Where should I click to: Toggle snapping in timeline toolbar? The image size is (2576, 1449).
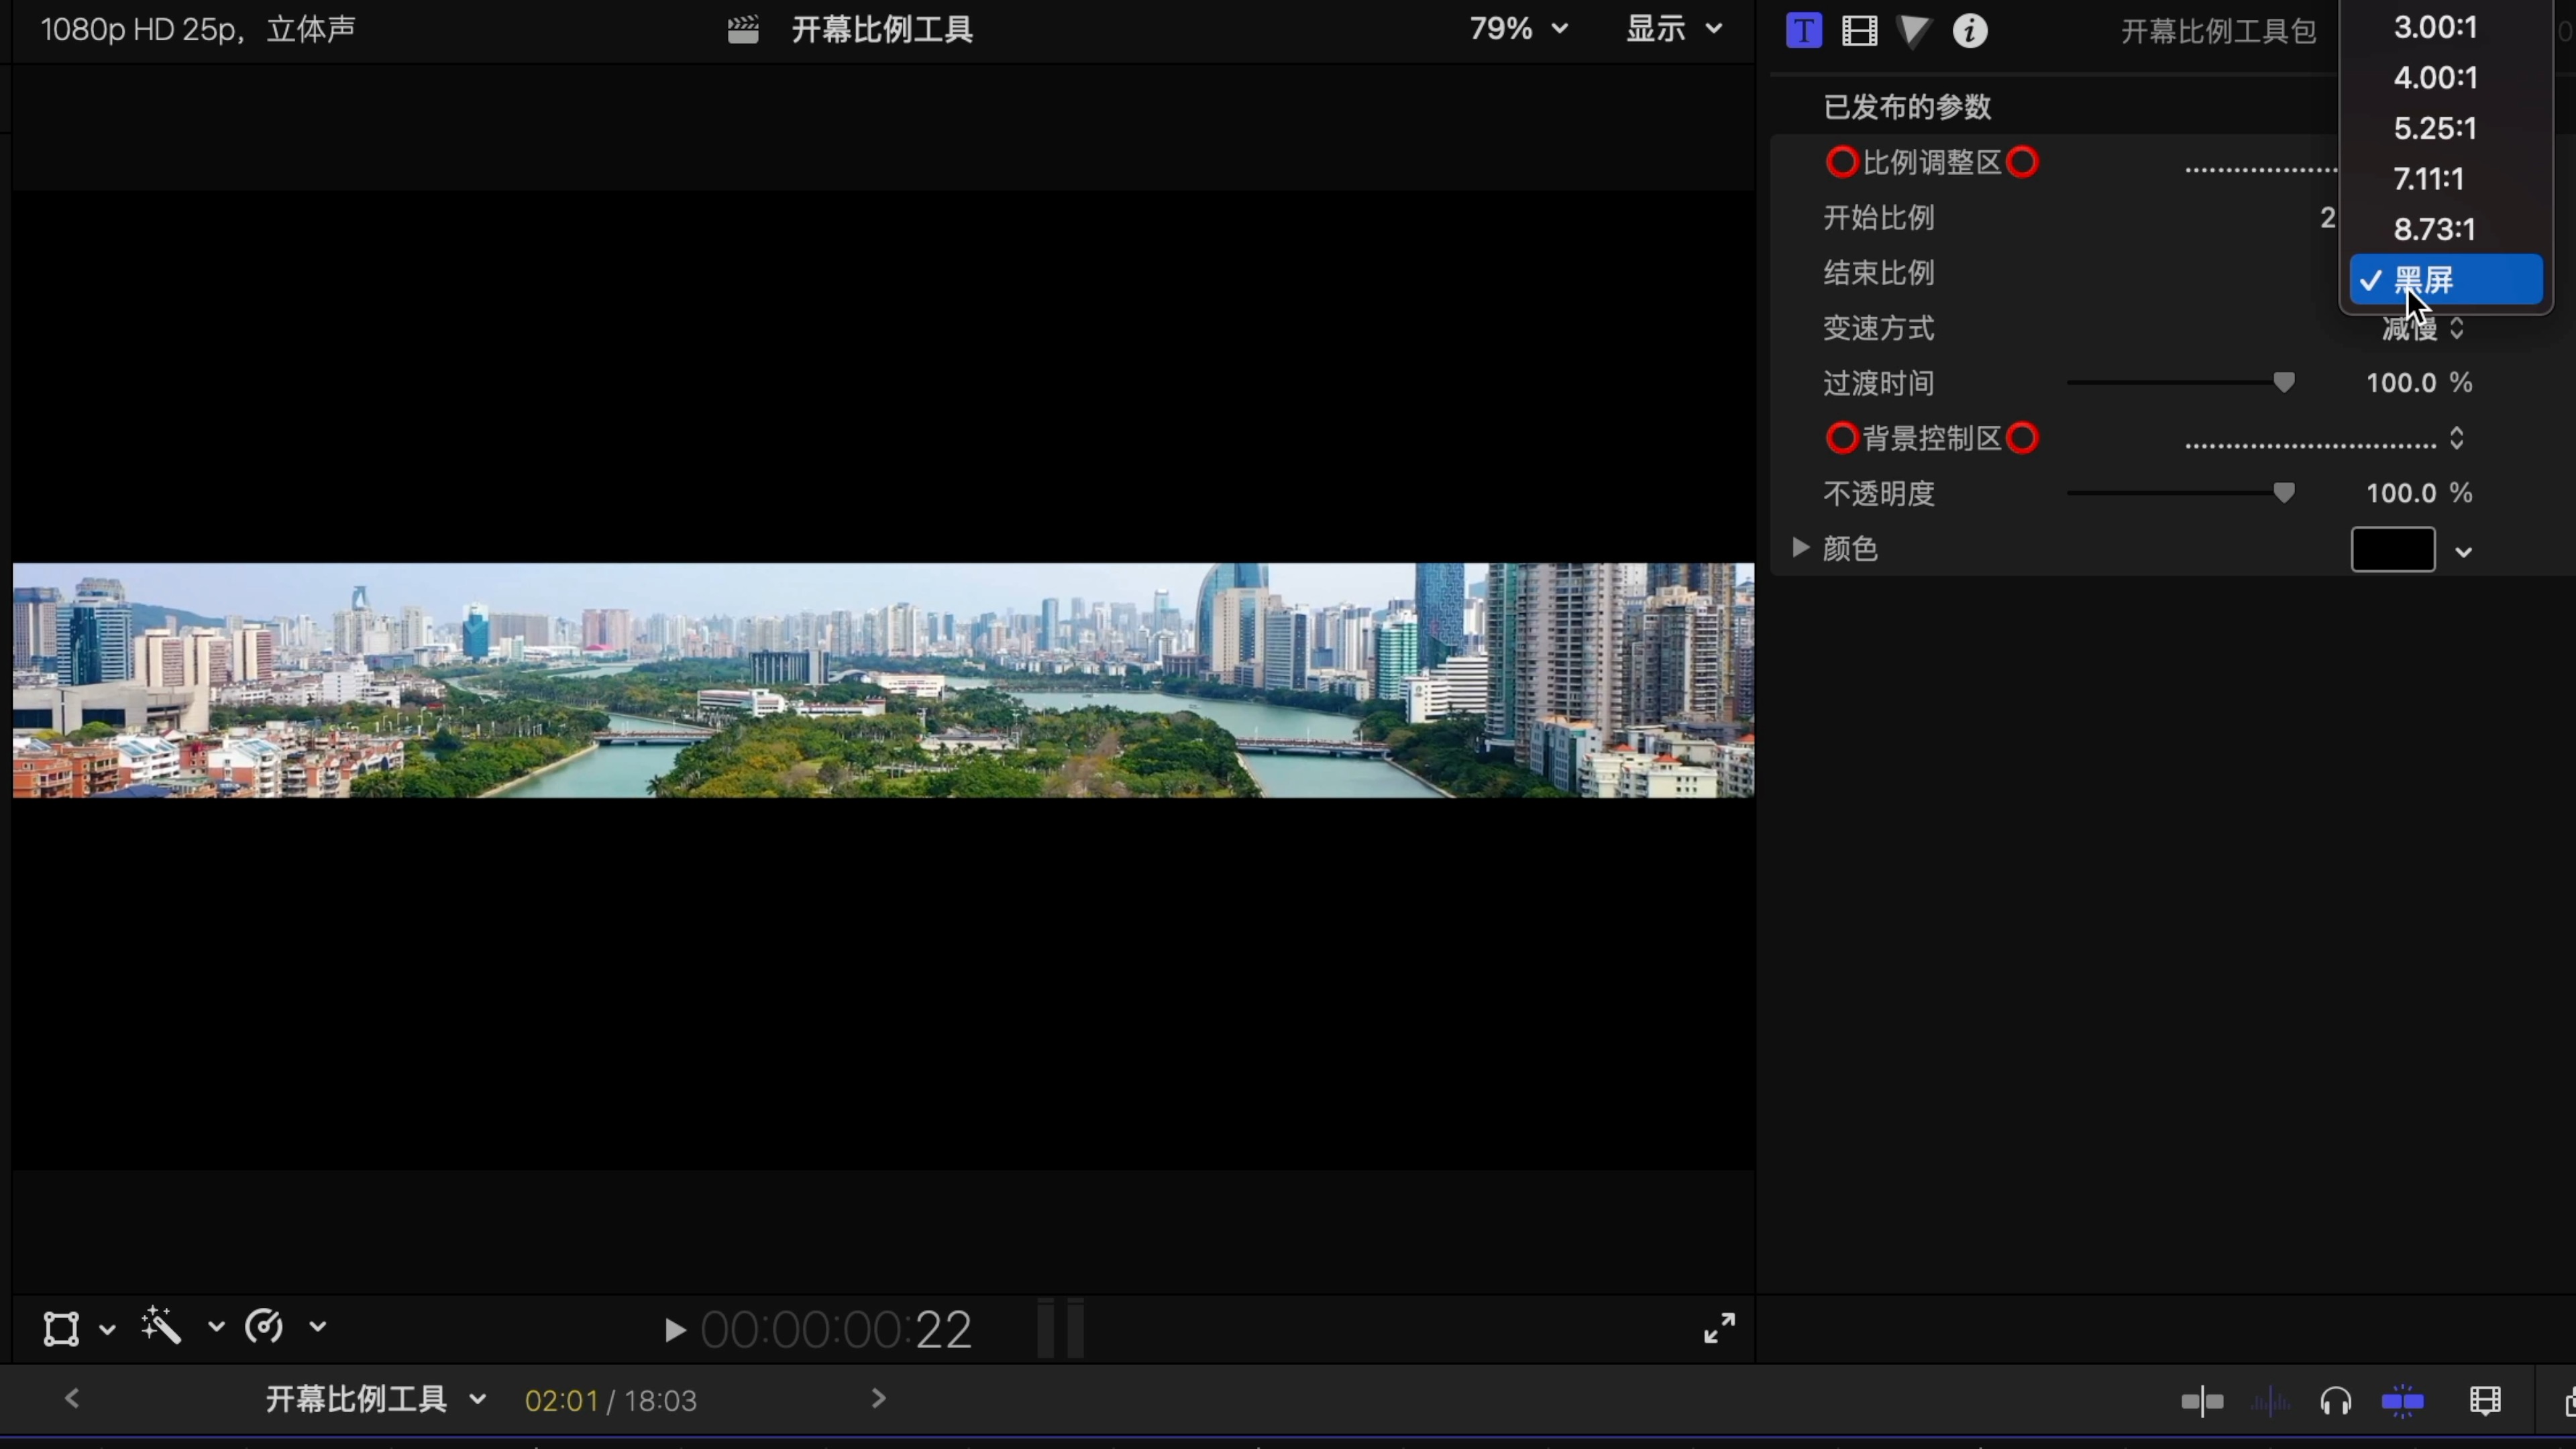click(x=2402, y=1402)
